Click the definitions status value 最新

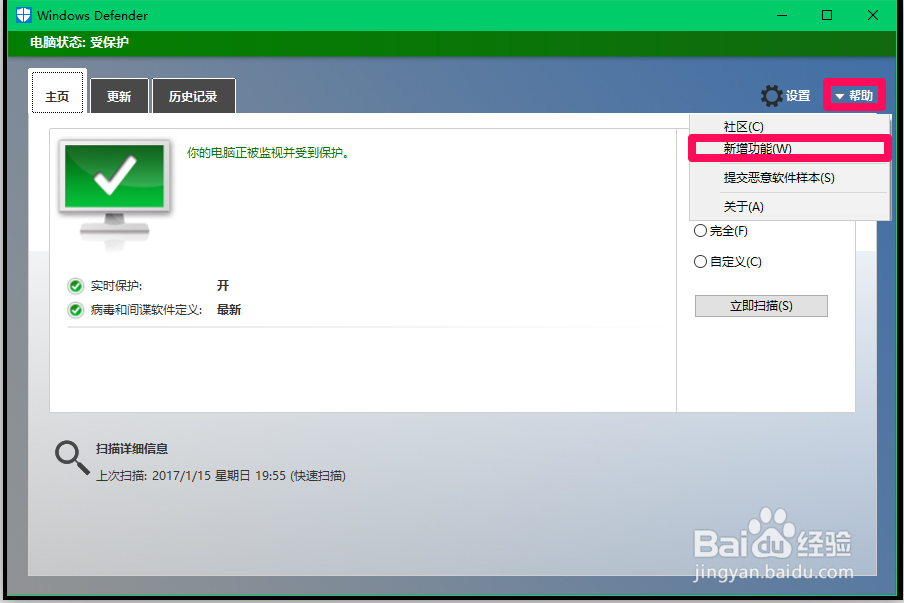(x=229, y=310)
